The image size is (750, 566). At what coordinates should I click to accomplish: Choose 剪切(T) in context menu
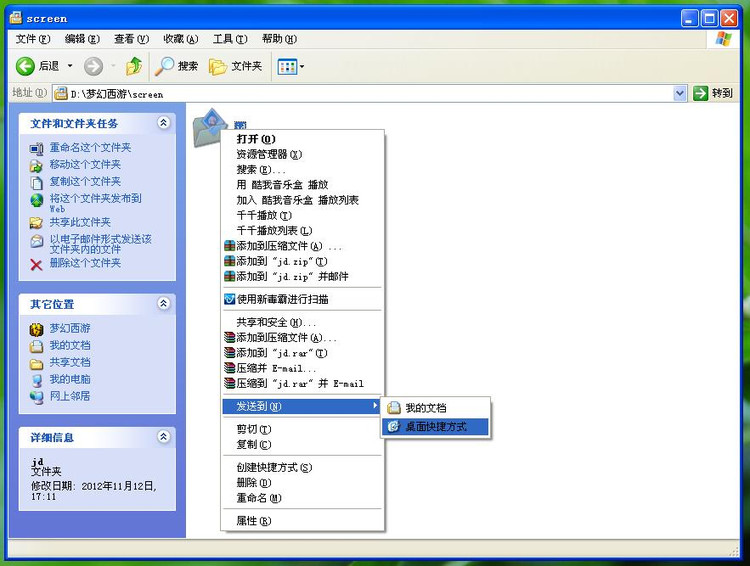(302, 429)
